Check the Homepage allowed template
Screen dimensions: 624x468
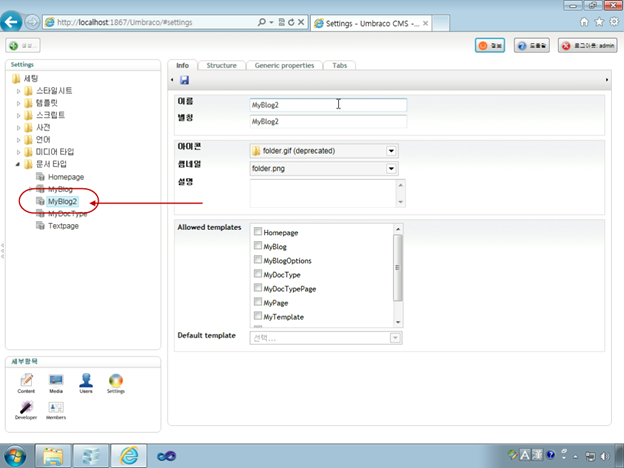click(258, 232)
